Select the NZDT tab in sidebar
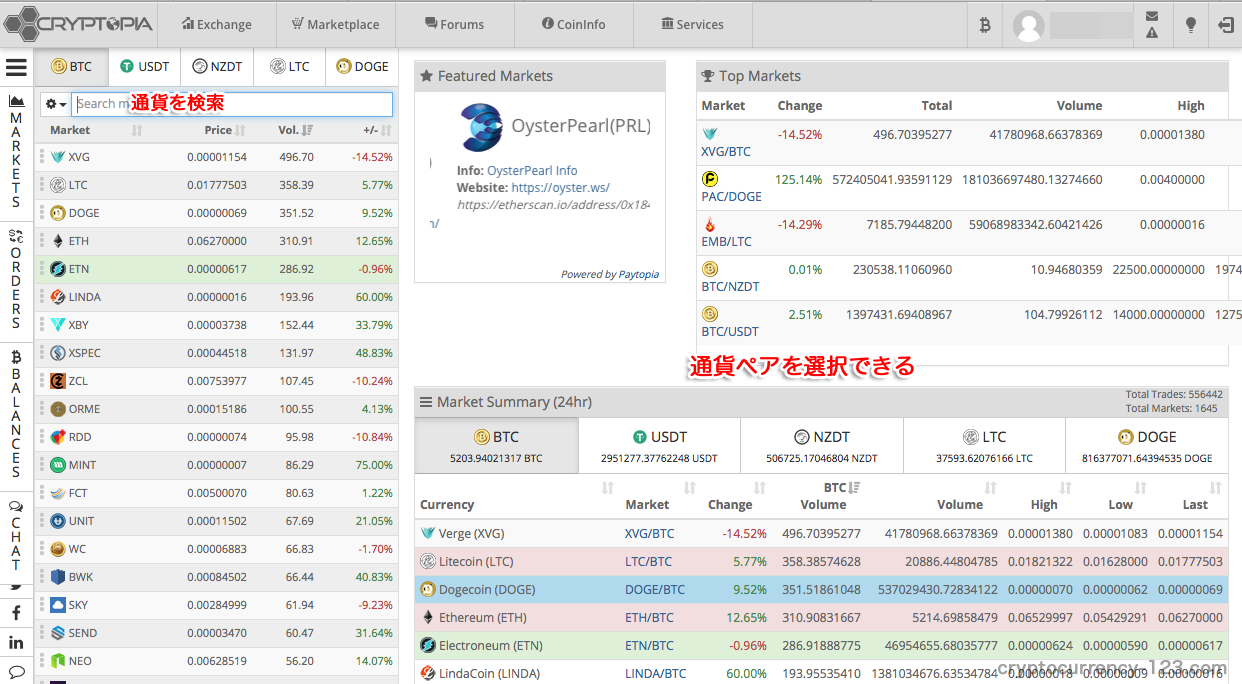 point(217,67)
